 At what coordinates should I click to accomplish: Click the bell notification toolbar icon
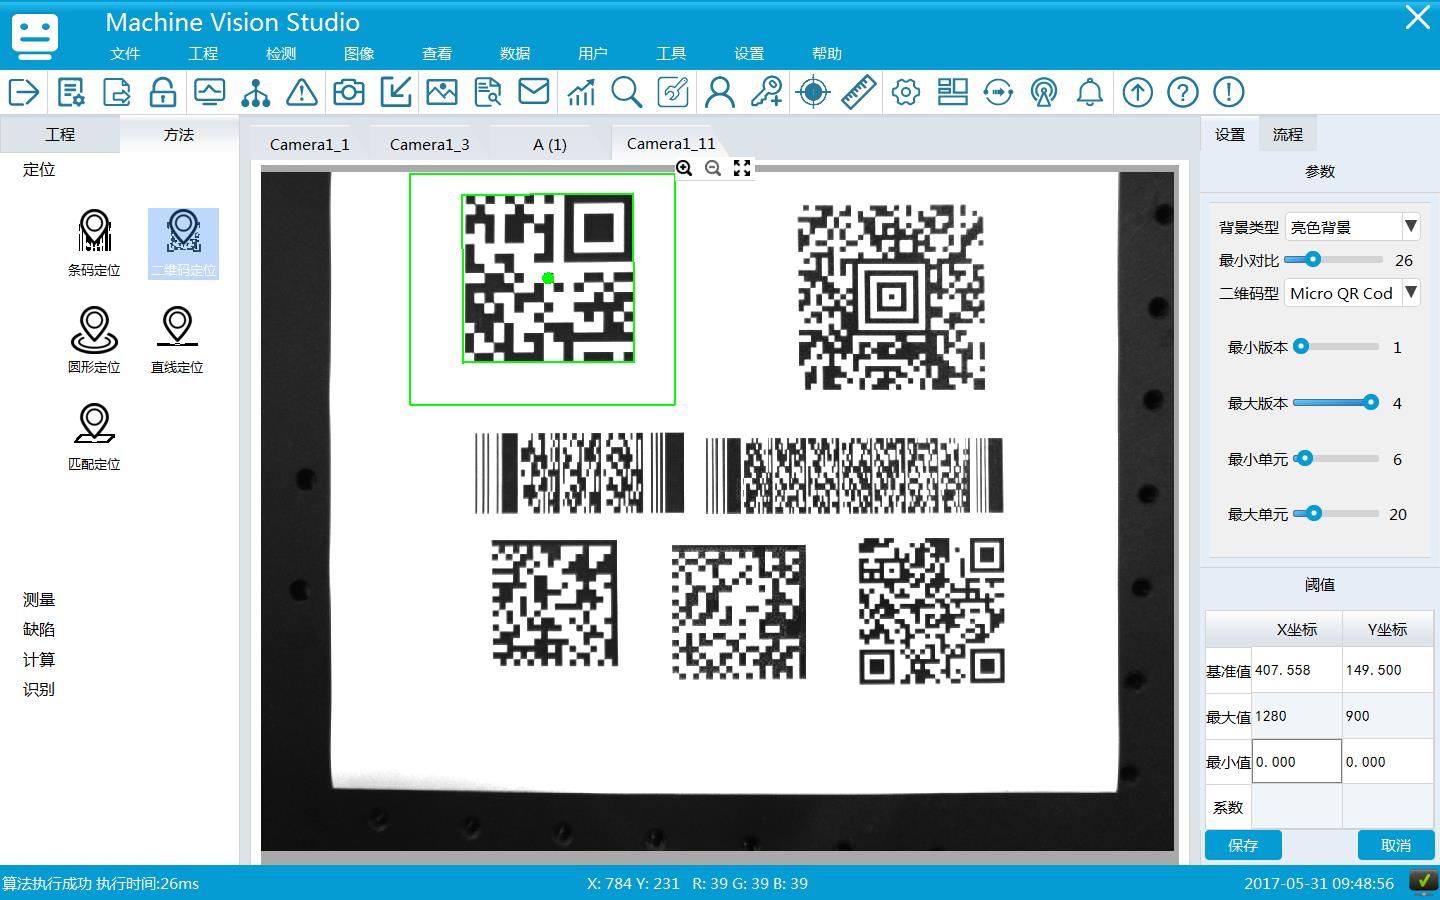[x=1090, y=92]
